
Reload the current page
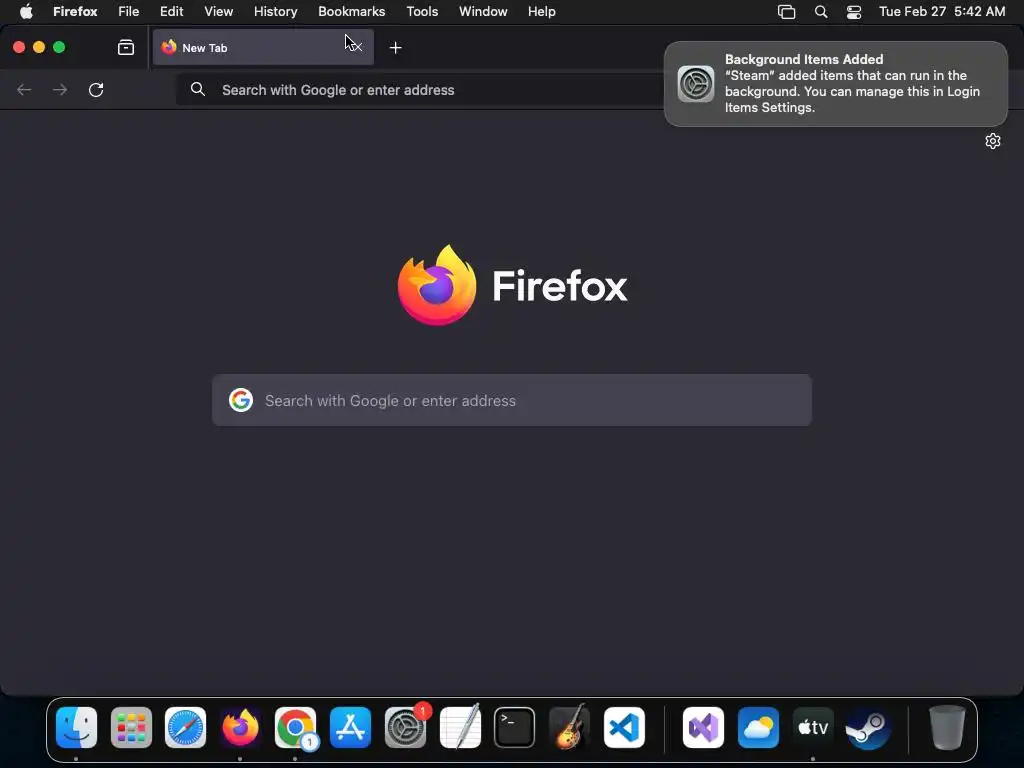(96, 89)
